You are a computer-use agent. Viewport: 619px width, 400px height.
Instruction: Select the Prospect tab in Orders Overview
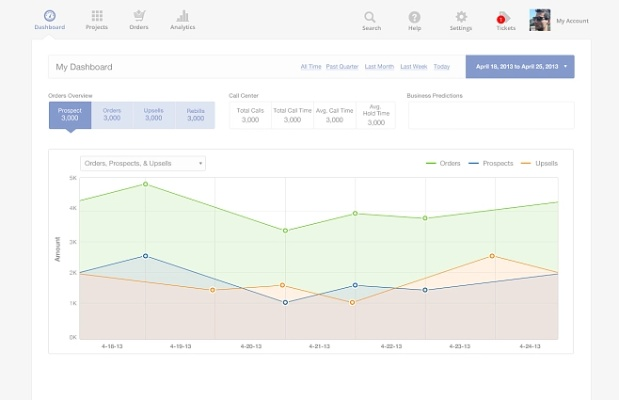coord(70,114)
